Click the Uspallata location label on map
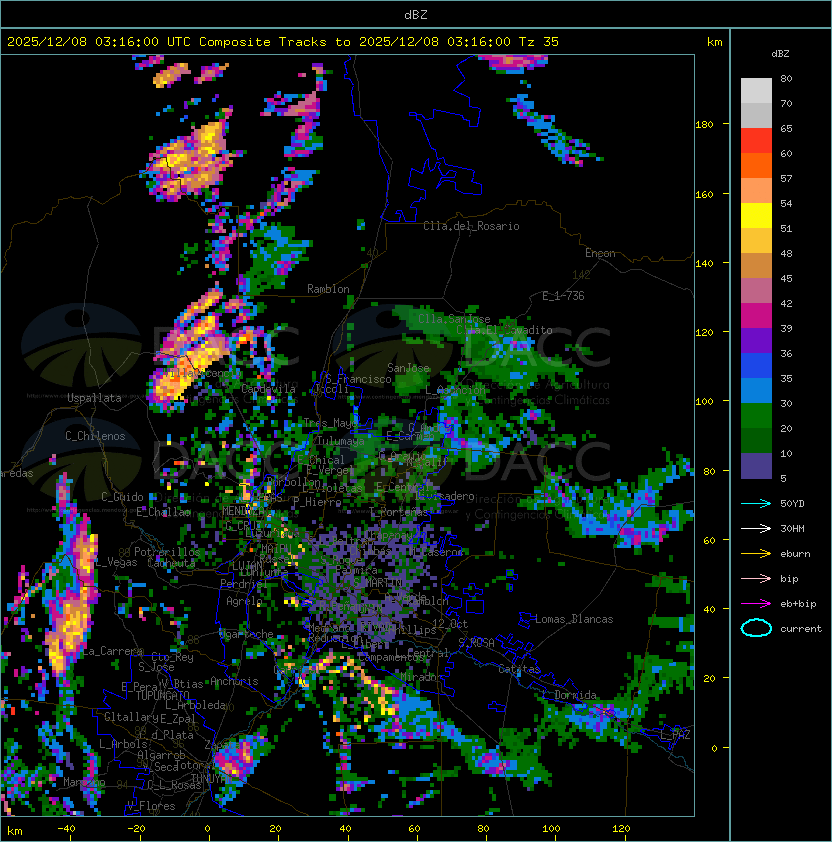 pyautogui.click(x=94, y=398)
